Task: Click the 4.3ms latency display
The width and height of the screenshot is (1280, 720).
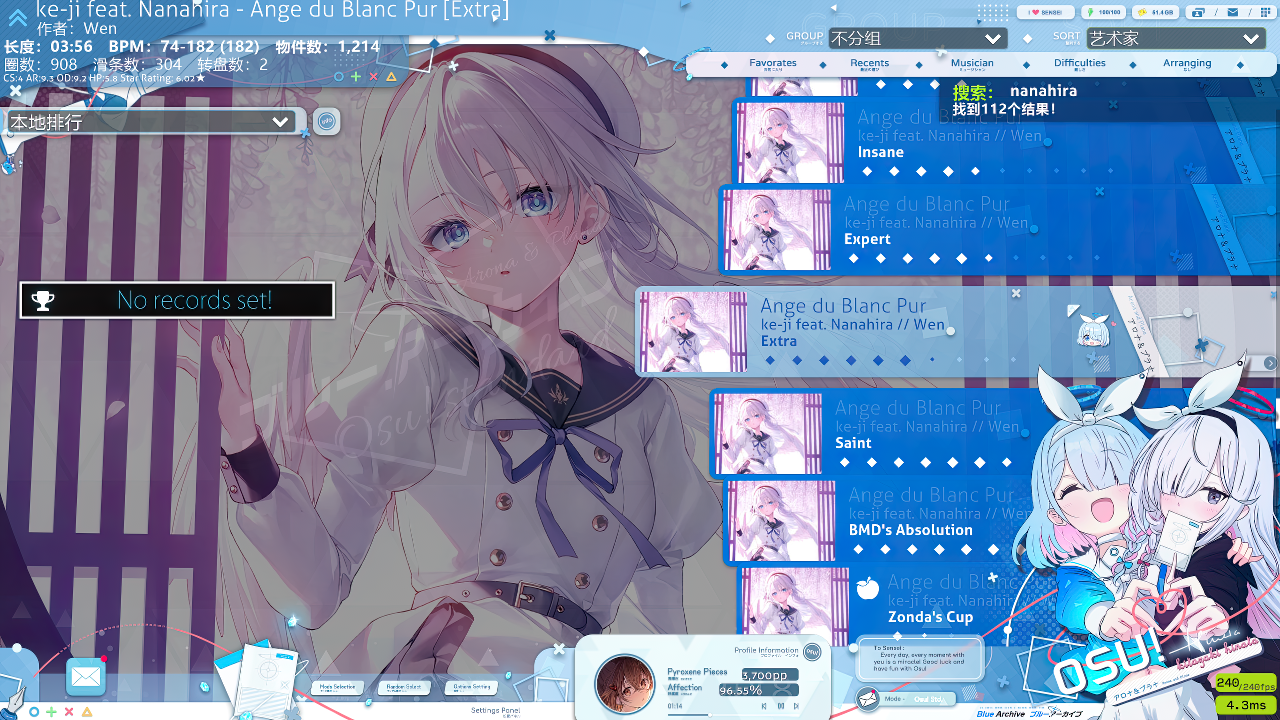Action: pyautogui.click(x=1246, y=705)
